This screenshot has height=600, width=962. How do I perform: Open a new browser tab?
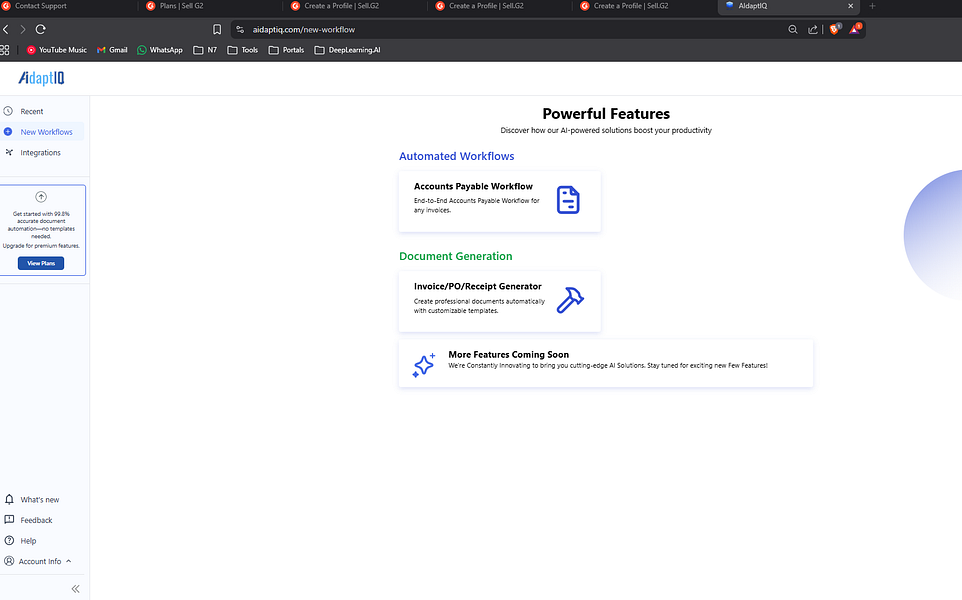click(872, 6)
